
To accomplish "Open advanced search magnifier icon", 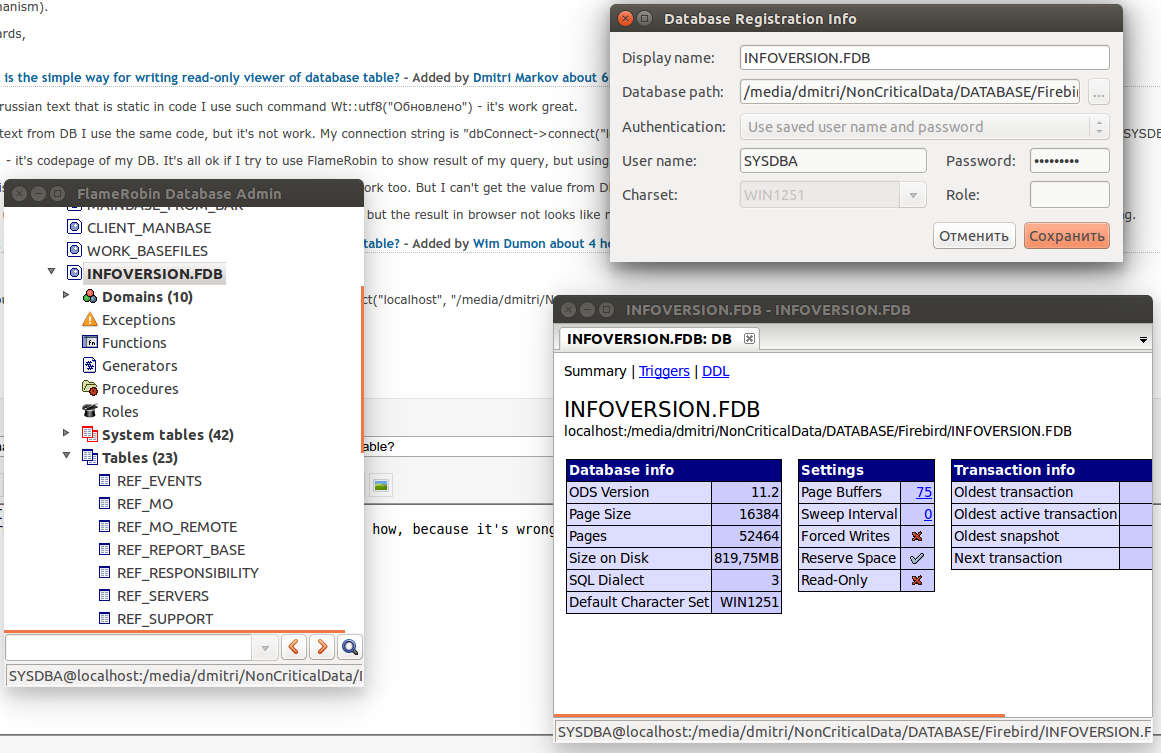I will [x=350, y=647].
